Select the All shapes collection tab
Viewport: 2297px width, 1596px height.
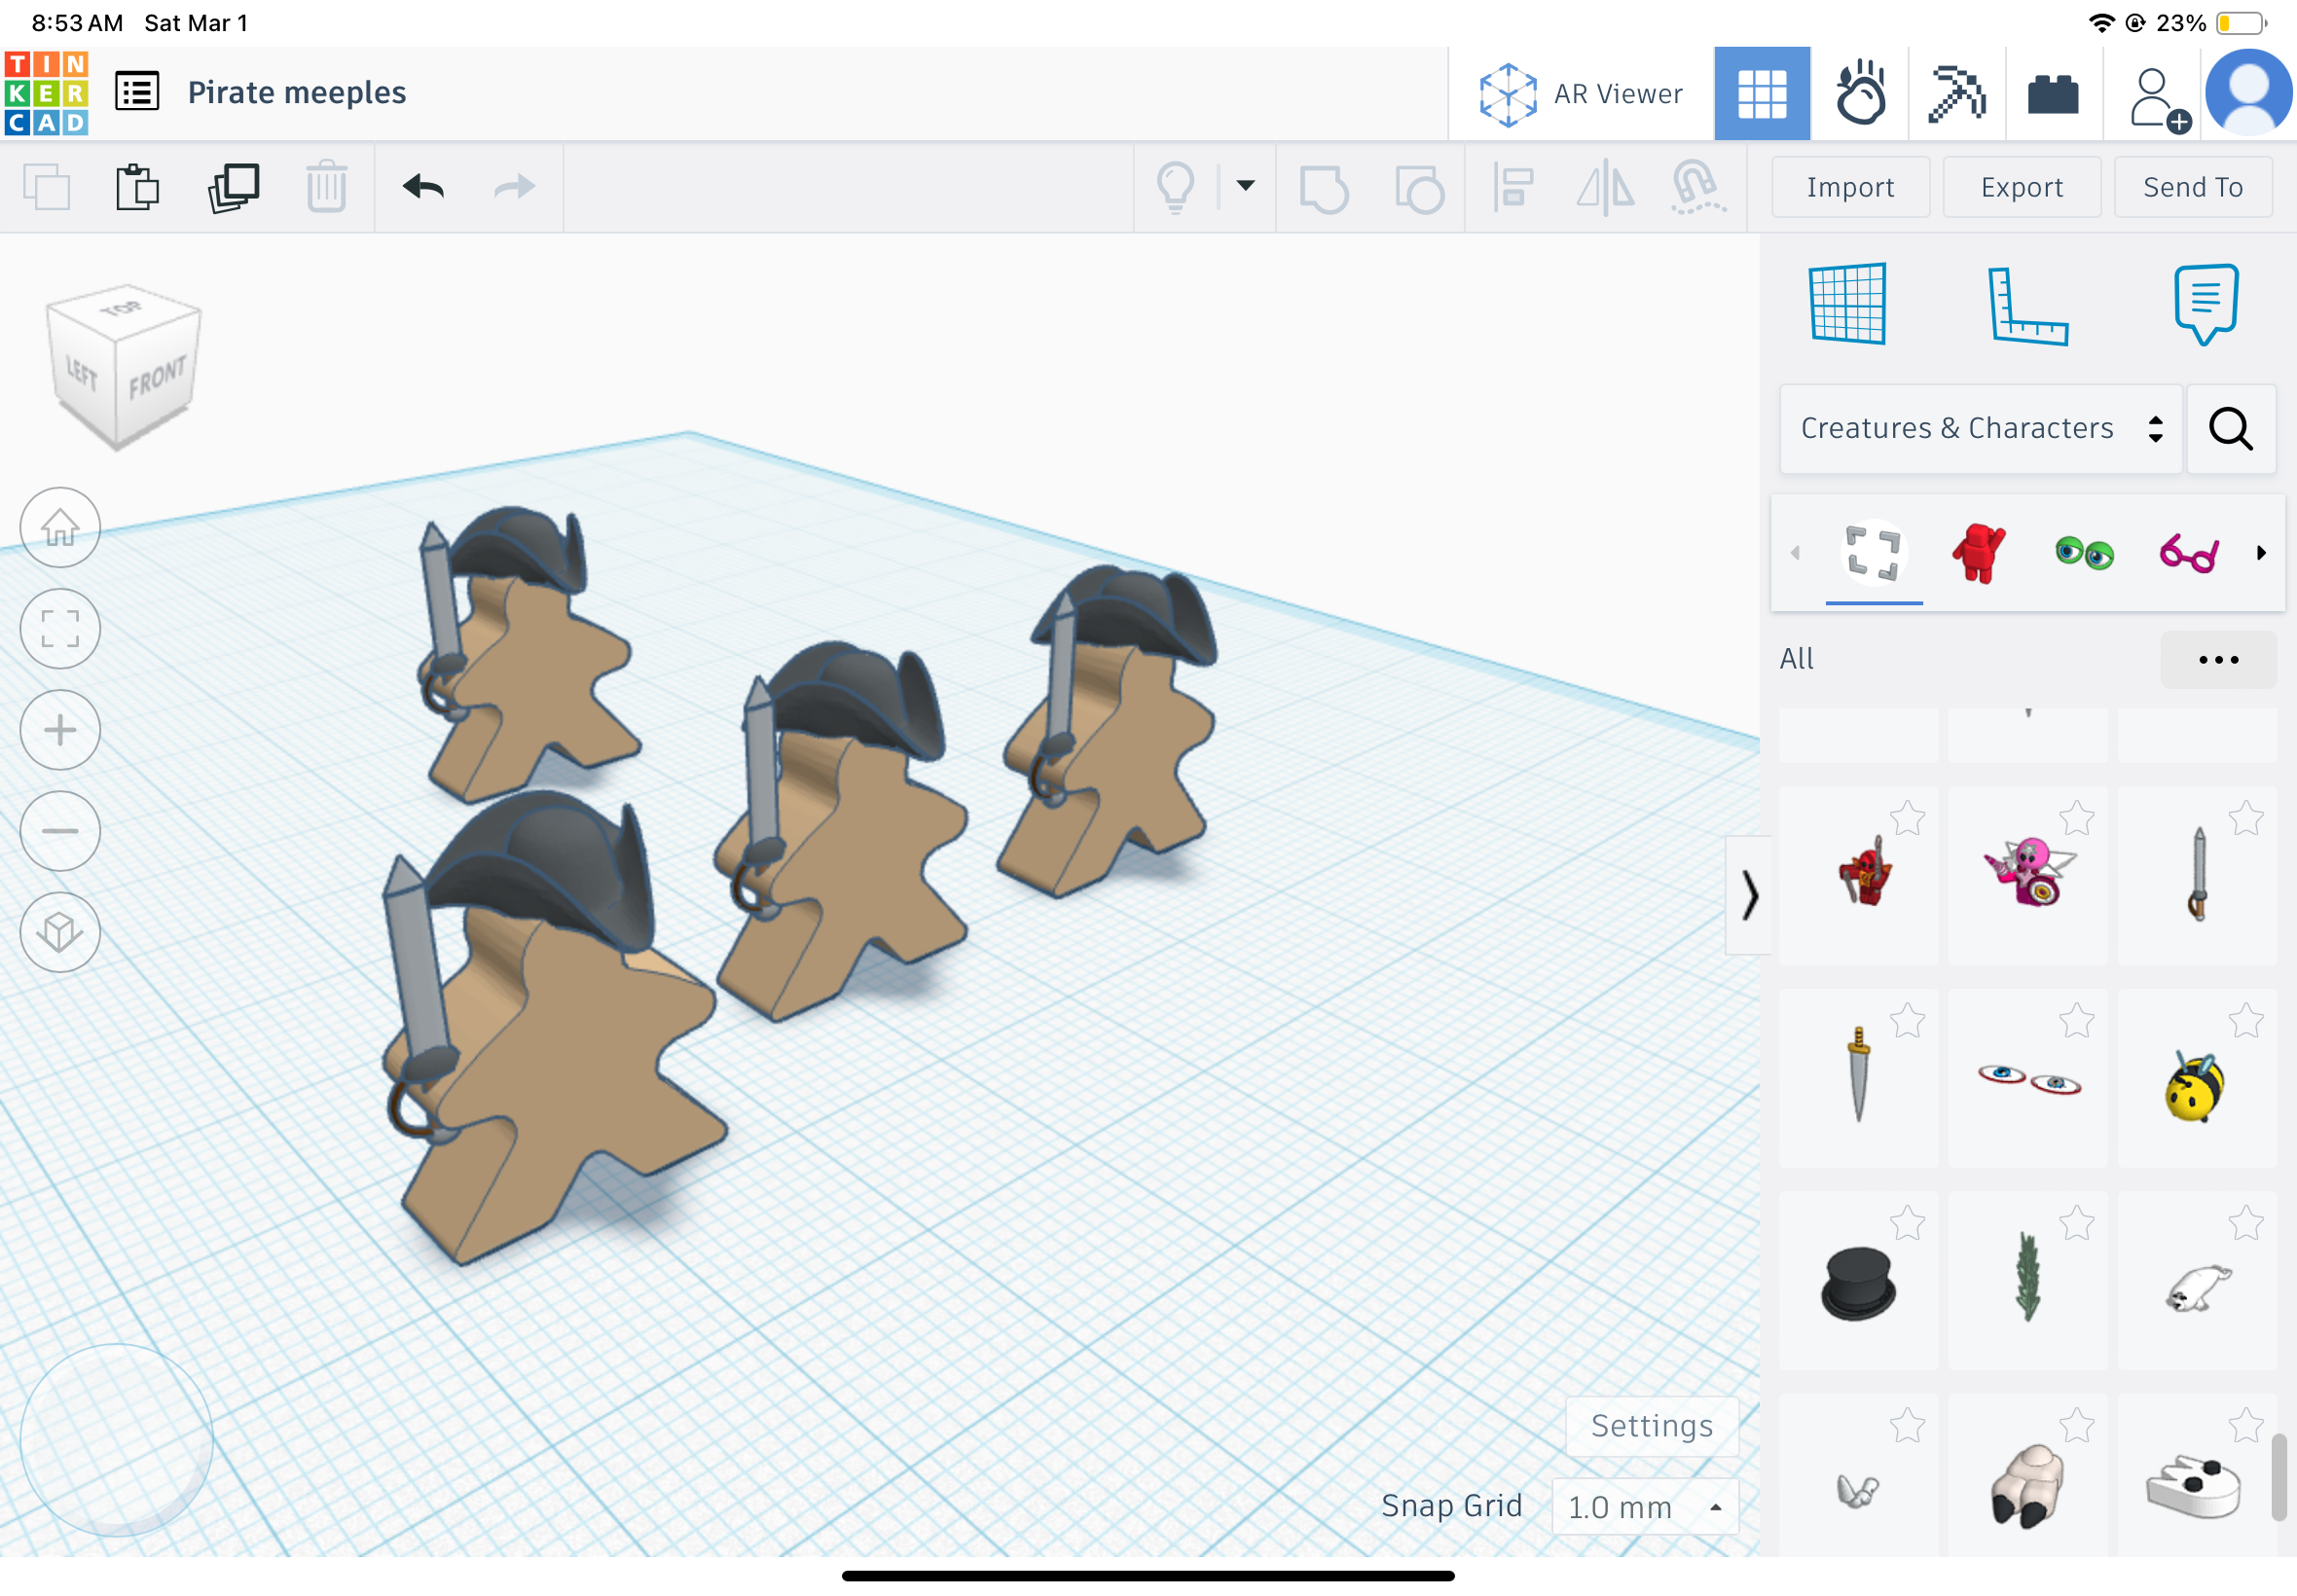point(1873,552)
